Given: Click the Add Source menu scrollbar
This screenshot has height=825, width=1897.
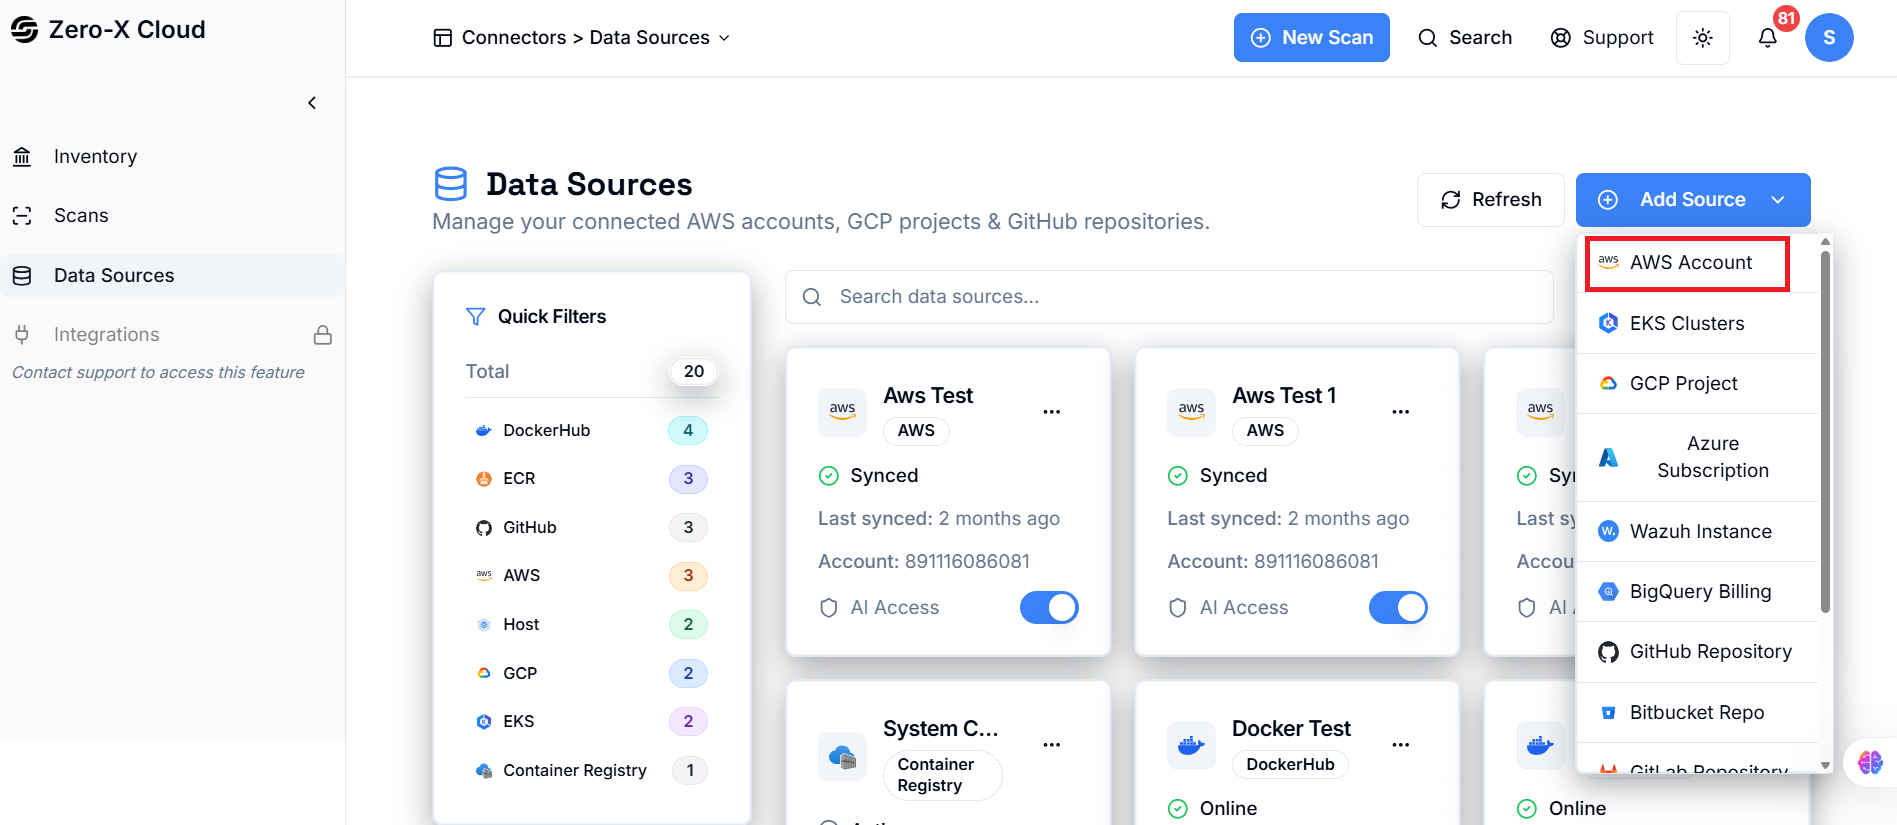Looking at the screenshot, I should click(x=1825, y=431).
